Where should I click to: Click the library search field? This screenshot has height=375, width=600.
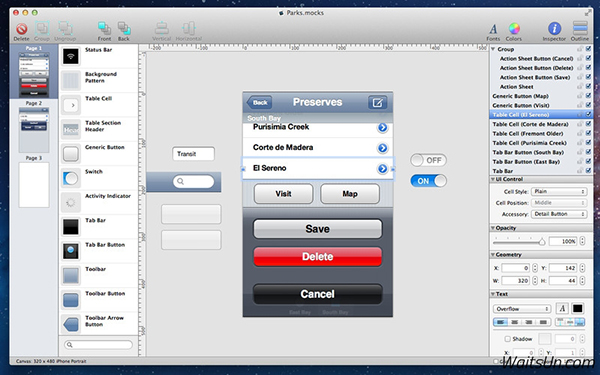click(x=98, y=344)
